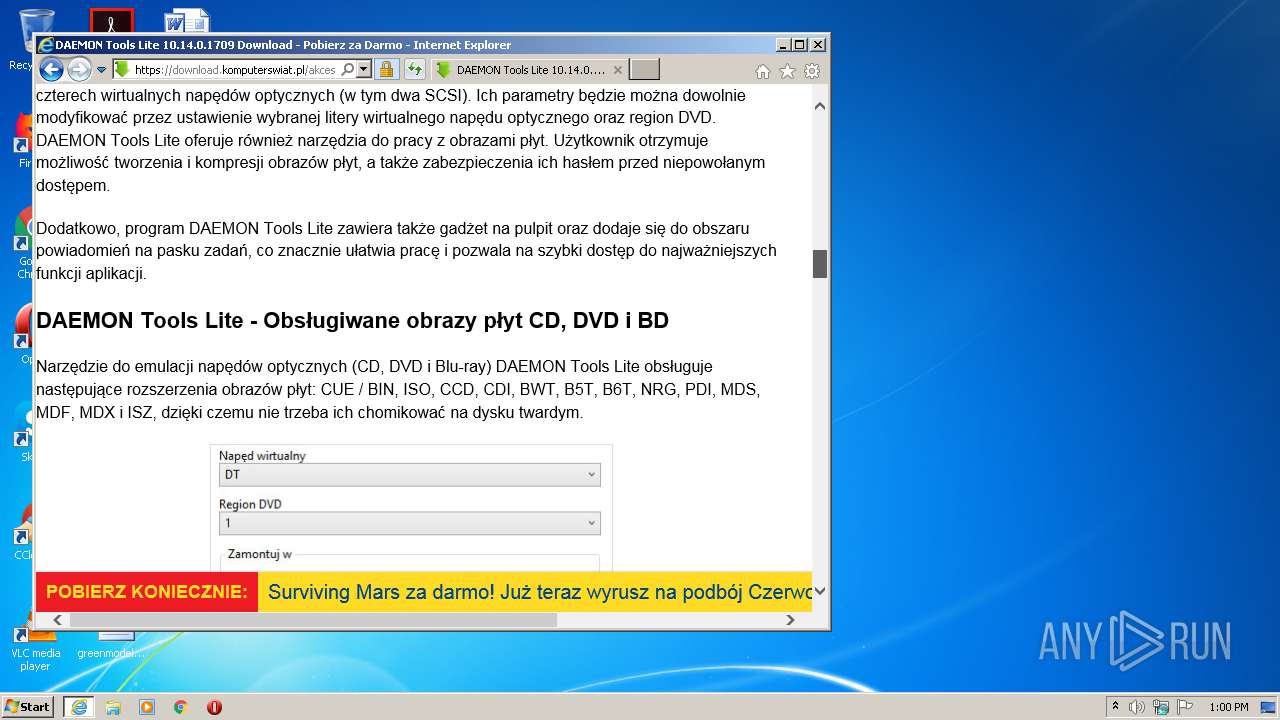Minimize the Internet Explorer window
Image resolution: width=1280 pixels, height=720 pixels.
click(783, 45)
